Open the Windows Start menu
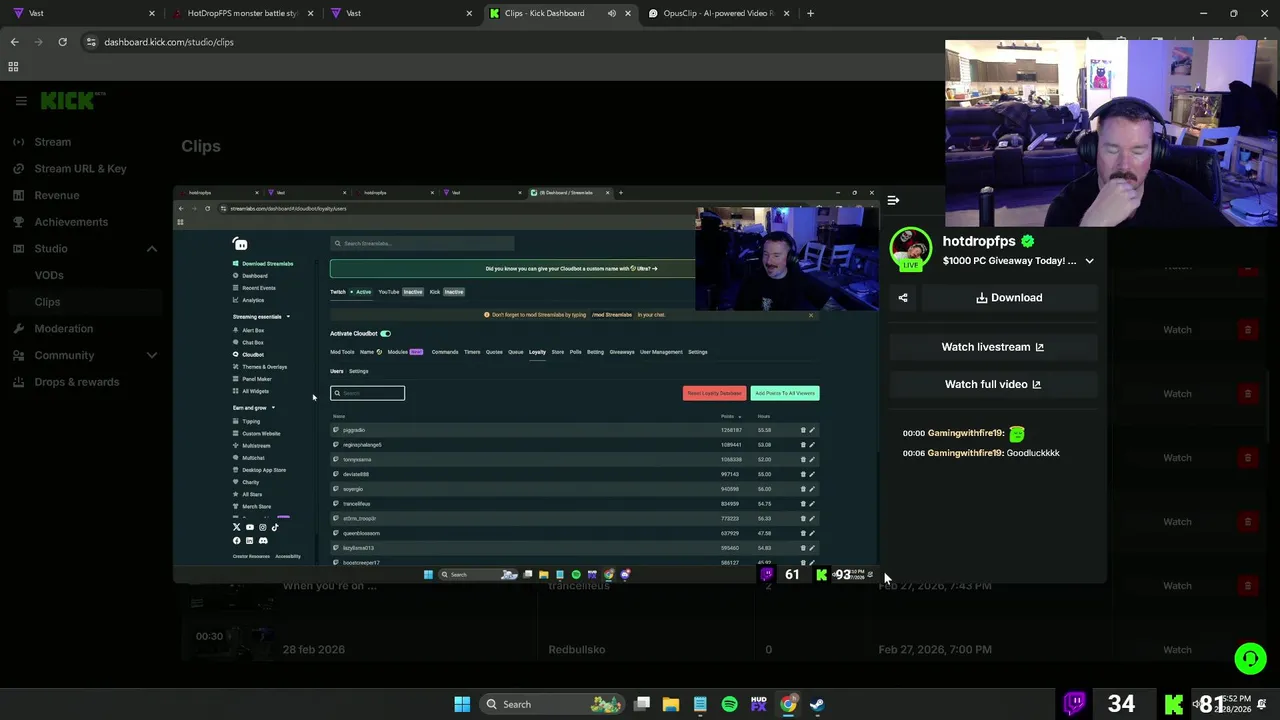The width and height of the screenshot is (1280, 720). (x=462, y=704)
